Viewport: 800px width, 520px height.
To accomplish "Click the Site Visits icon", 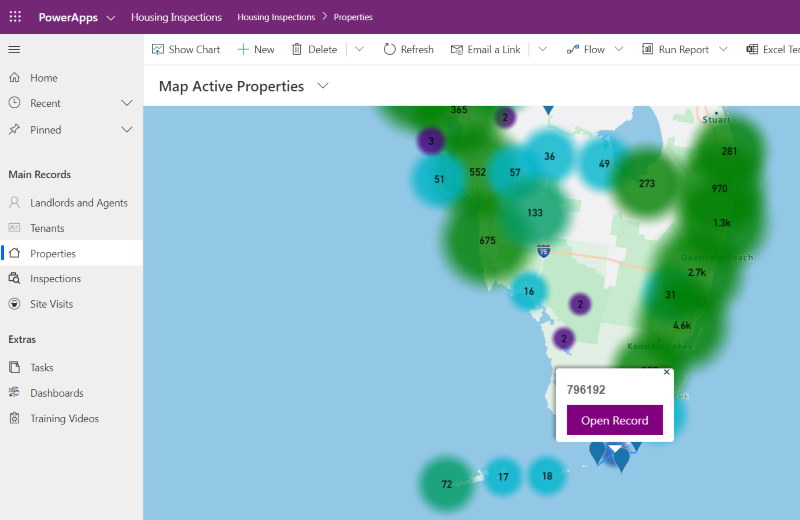I will pos(14,304).
